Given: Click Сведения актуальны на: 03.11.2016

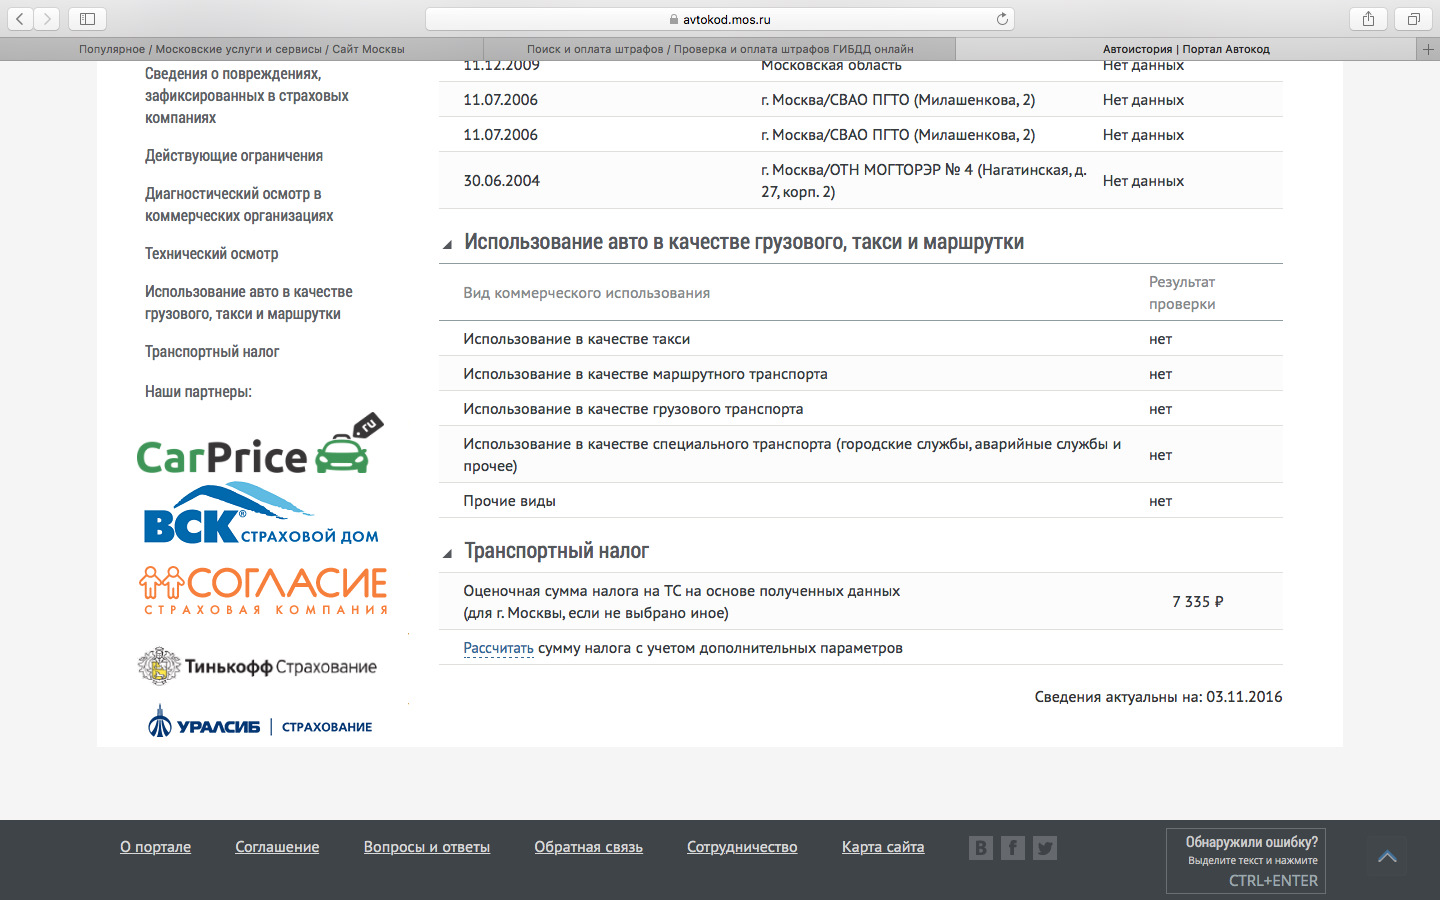Looking at the screenshot, I should (x=1158, y=697).
